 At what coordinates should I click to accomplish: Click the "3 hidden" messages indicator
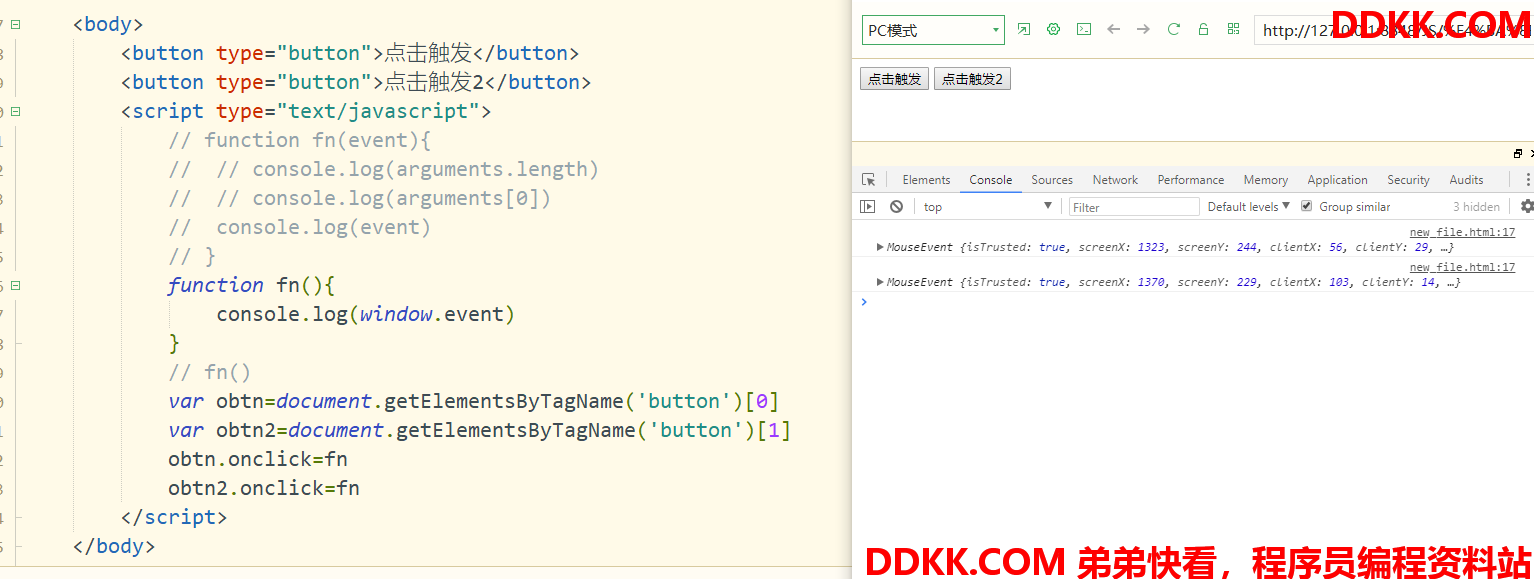[x=1476, y=207]
